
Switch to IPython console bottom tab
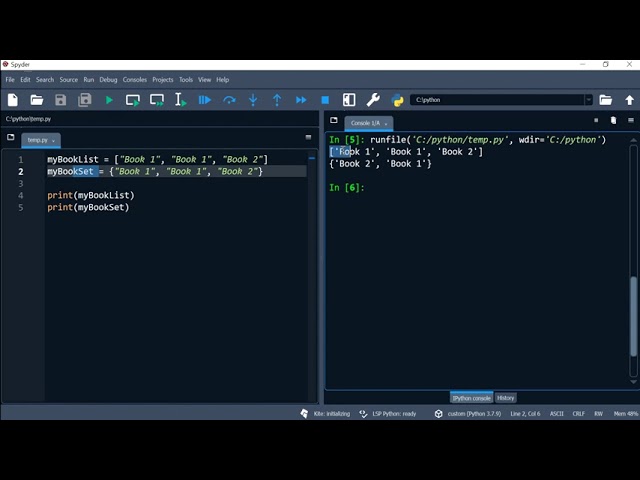pyautogui.click(x=471, y=398)
